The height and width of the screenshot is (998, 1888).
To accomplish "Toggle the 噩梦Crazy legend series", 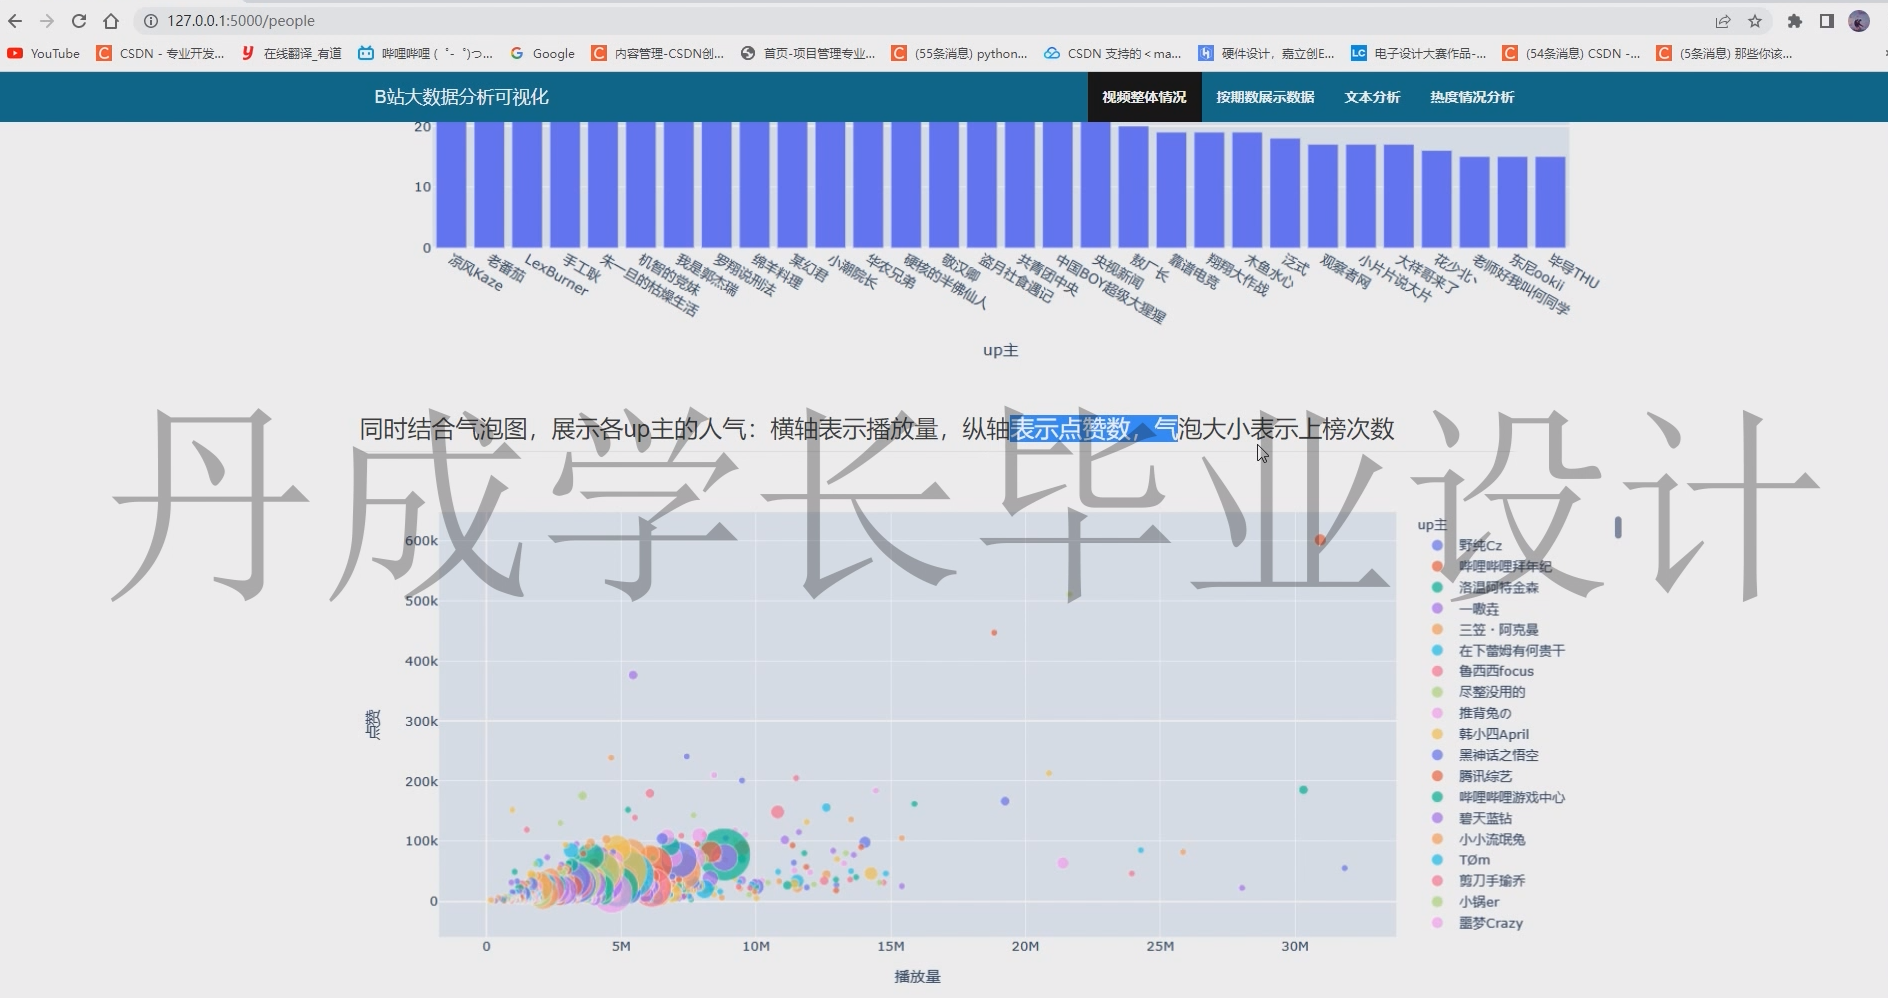I will [x=1478, y=923].
